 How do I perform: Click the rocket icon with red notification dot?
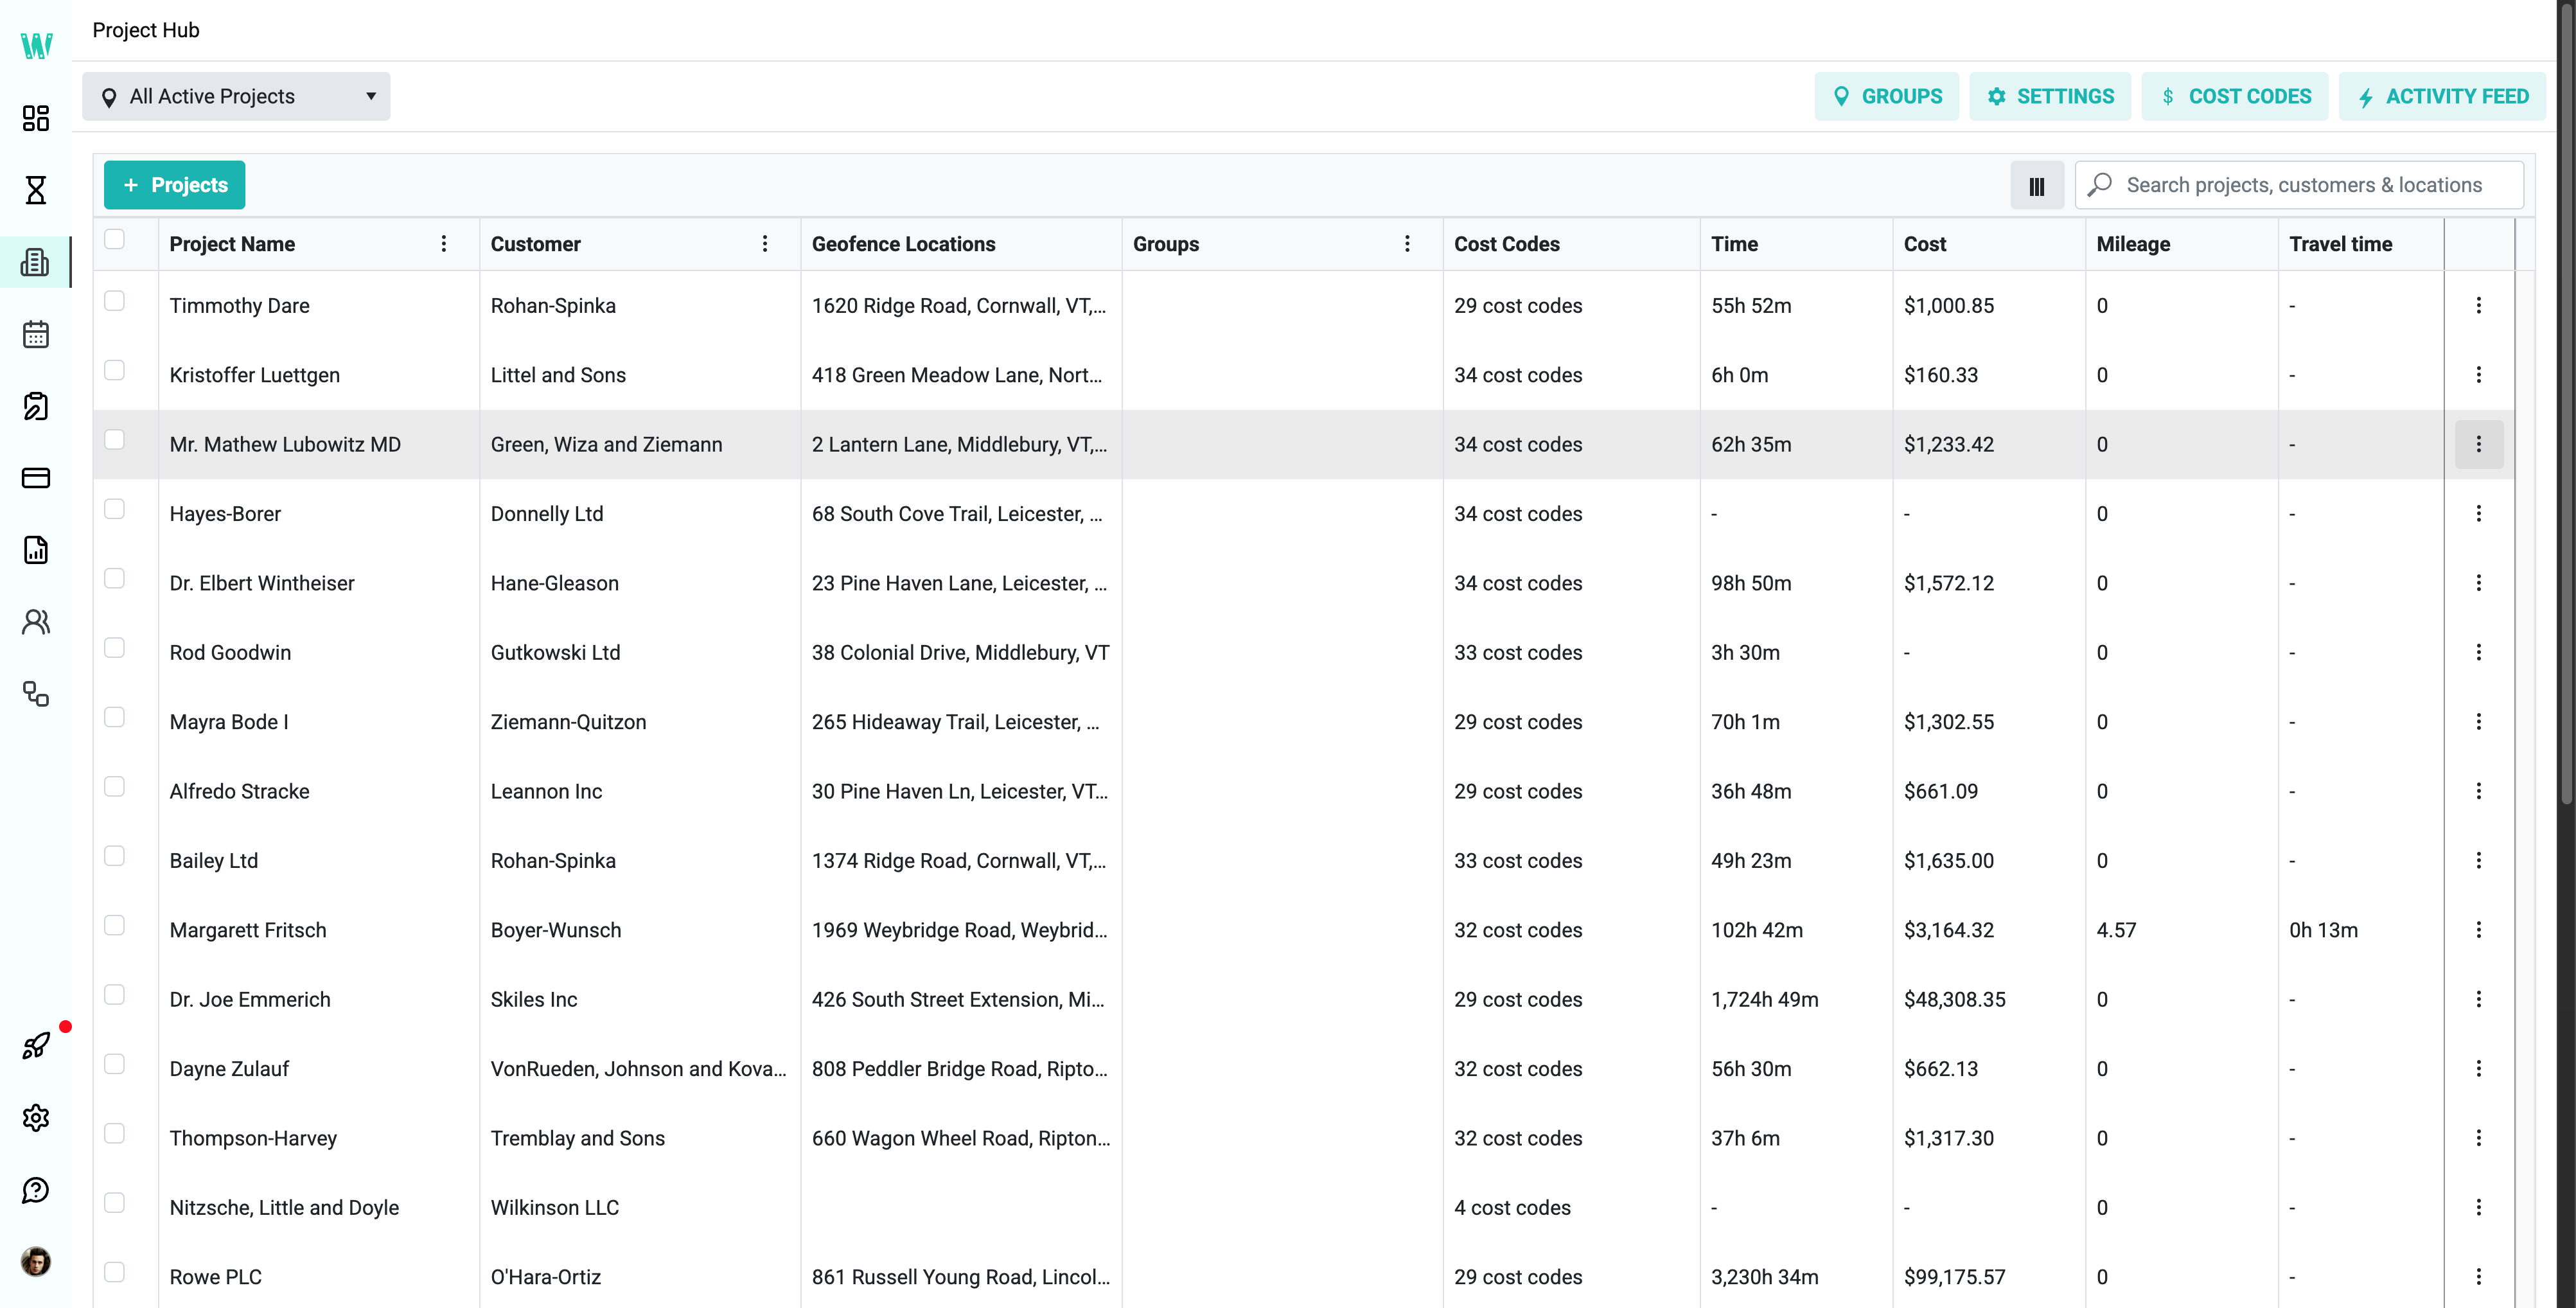[x=36, y=1046]
